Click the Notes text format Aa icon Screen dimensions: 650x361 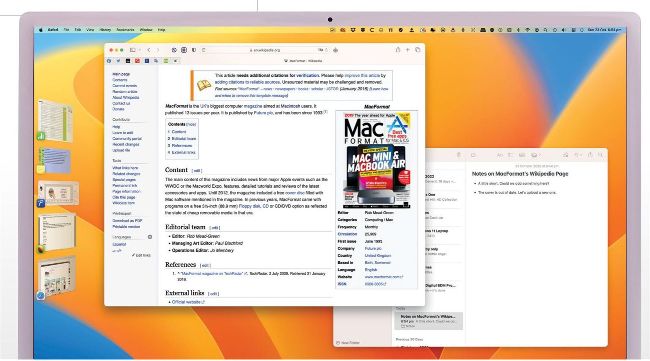pyautogui.click(x=500, y=155)
